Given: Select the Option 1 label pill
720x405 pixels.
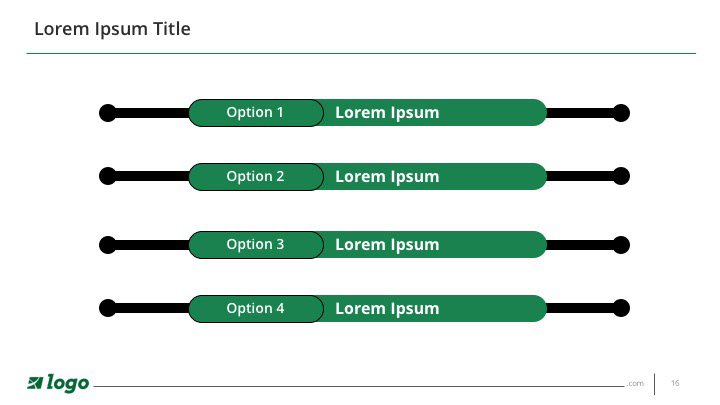Looking at the screenshot, I should [x=256, y=112].
